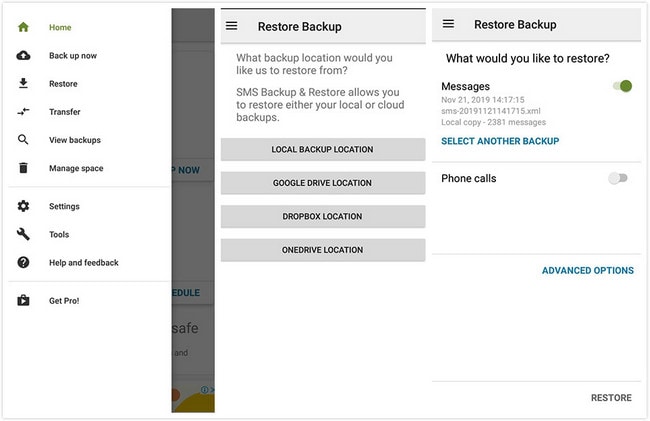Click the View backups magnifier icon
Screen dimensions: 650x421
tap(23, 140)
